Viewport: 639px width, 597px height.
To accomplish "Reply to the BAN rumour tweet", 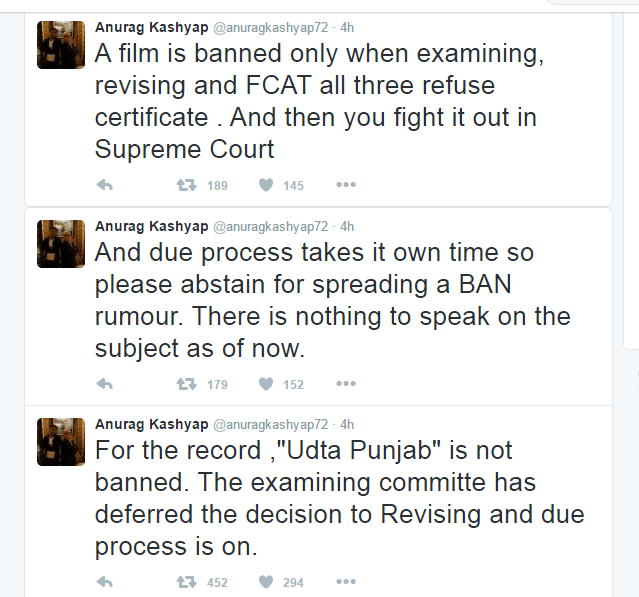I will pos(104,384).
